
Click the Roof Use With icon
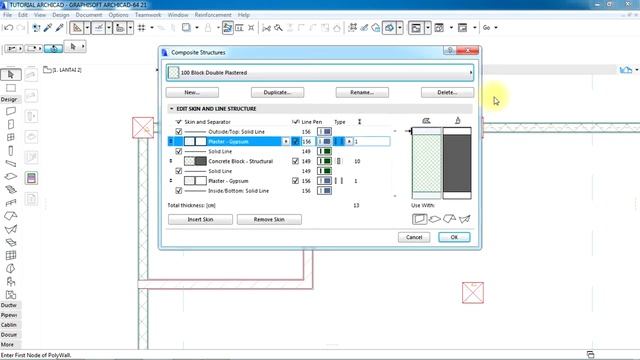(x=449, y=219)
